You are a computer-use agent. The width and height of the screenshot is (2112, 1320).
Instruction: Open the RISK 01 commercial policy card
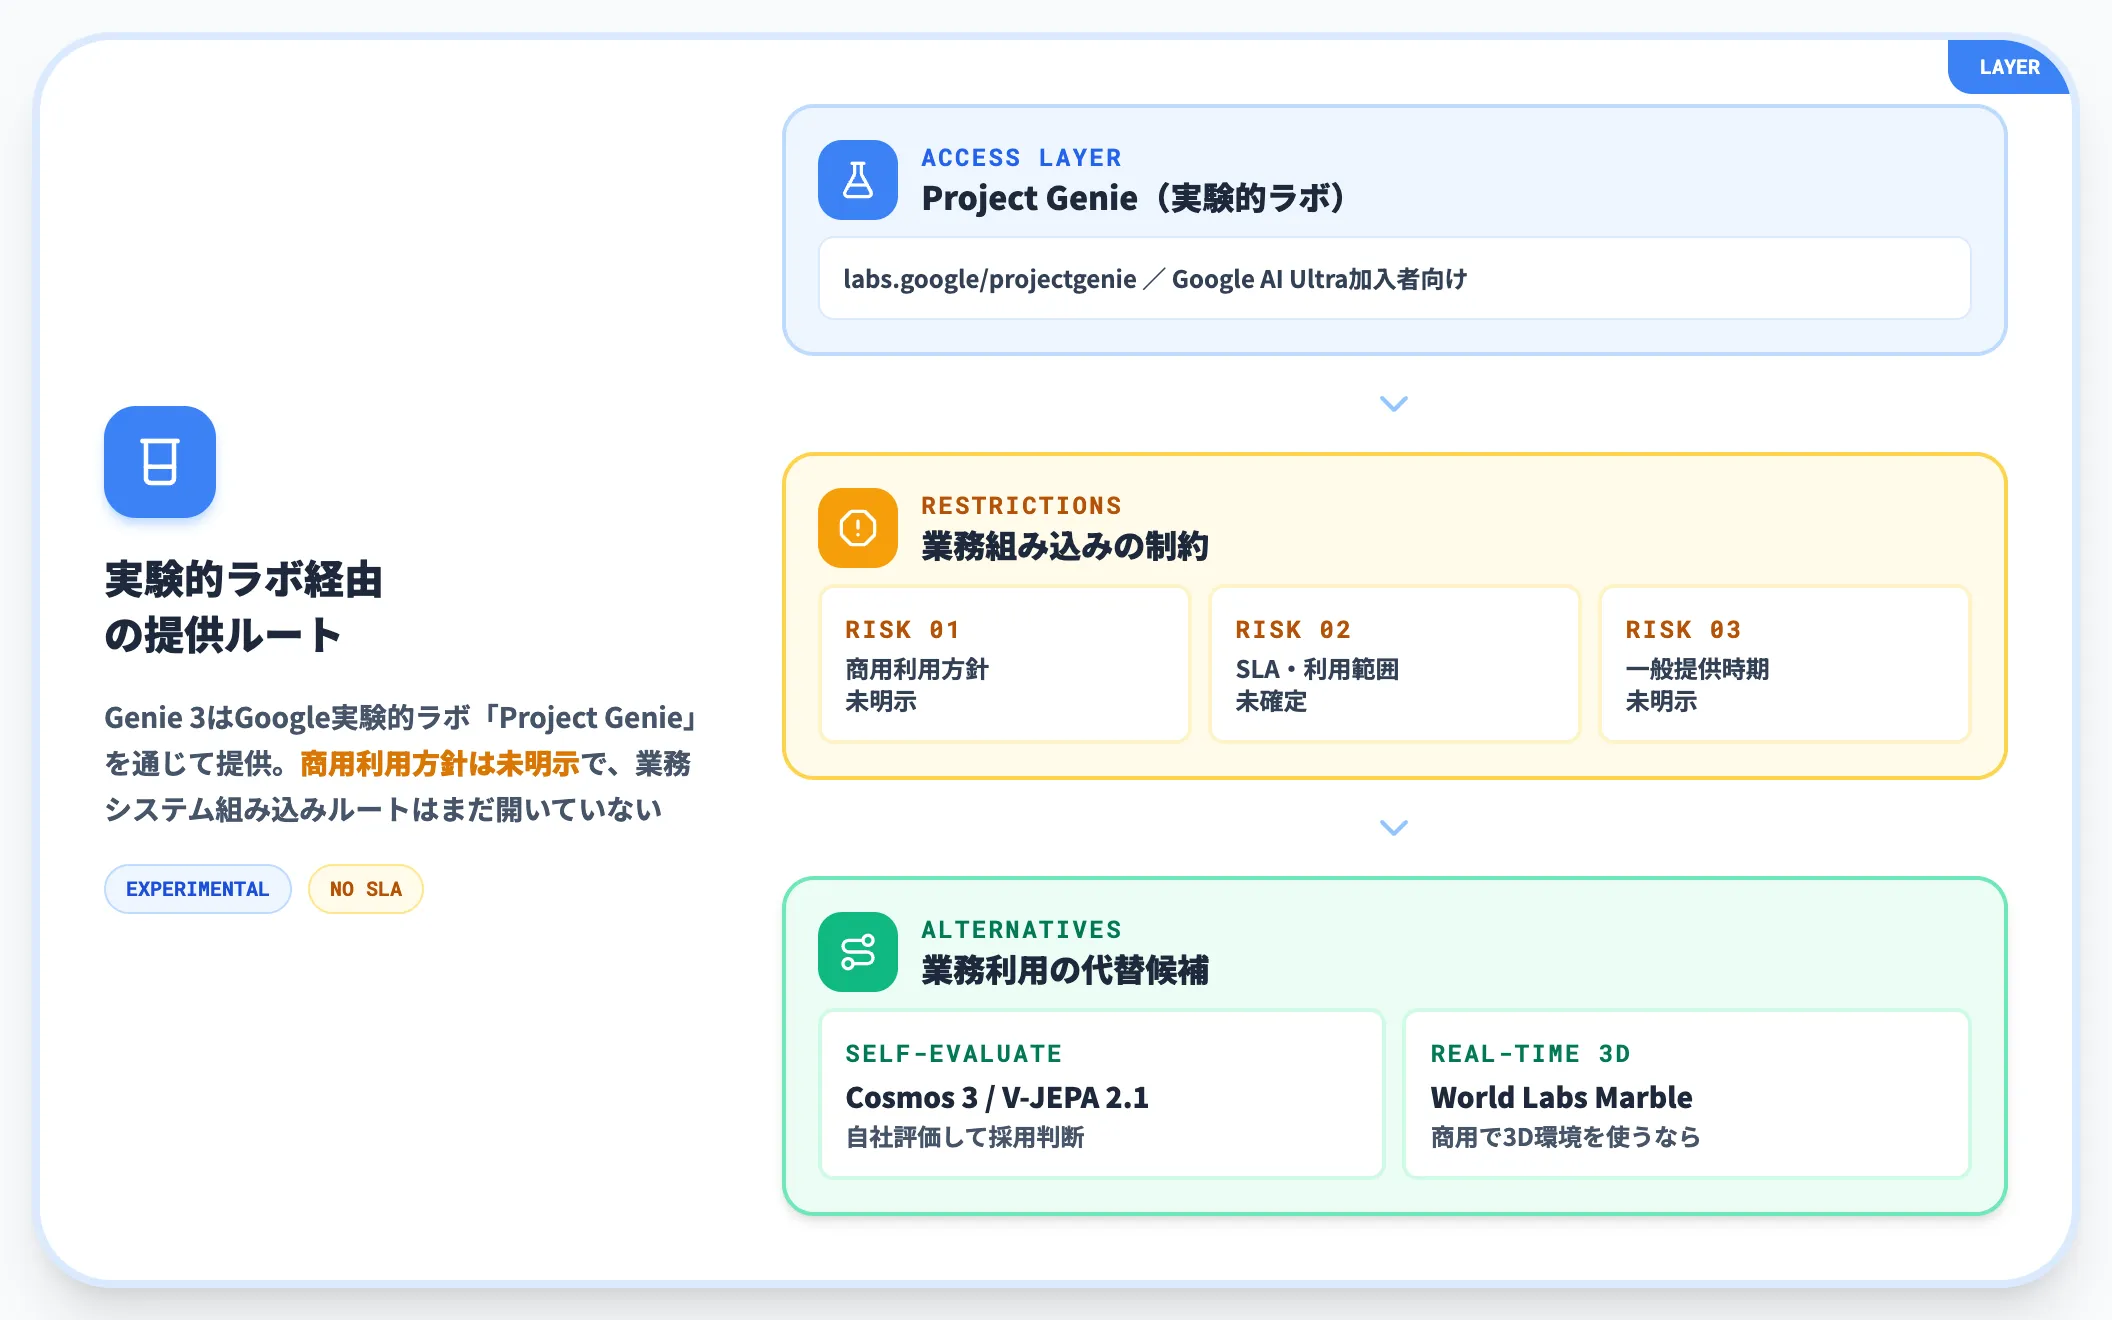pos(1005,664)
